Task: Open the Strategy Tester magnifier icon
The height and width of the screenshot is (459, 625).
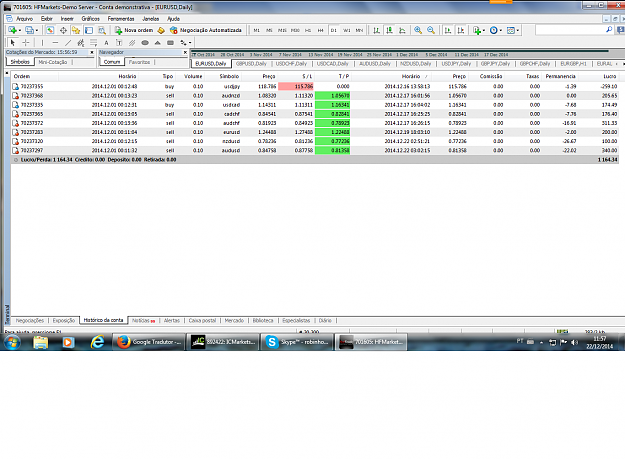Action: tap(102, 30)
